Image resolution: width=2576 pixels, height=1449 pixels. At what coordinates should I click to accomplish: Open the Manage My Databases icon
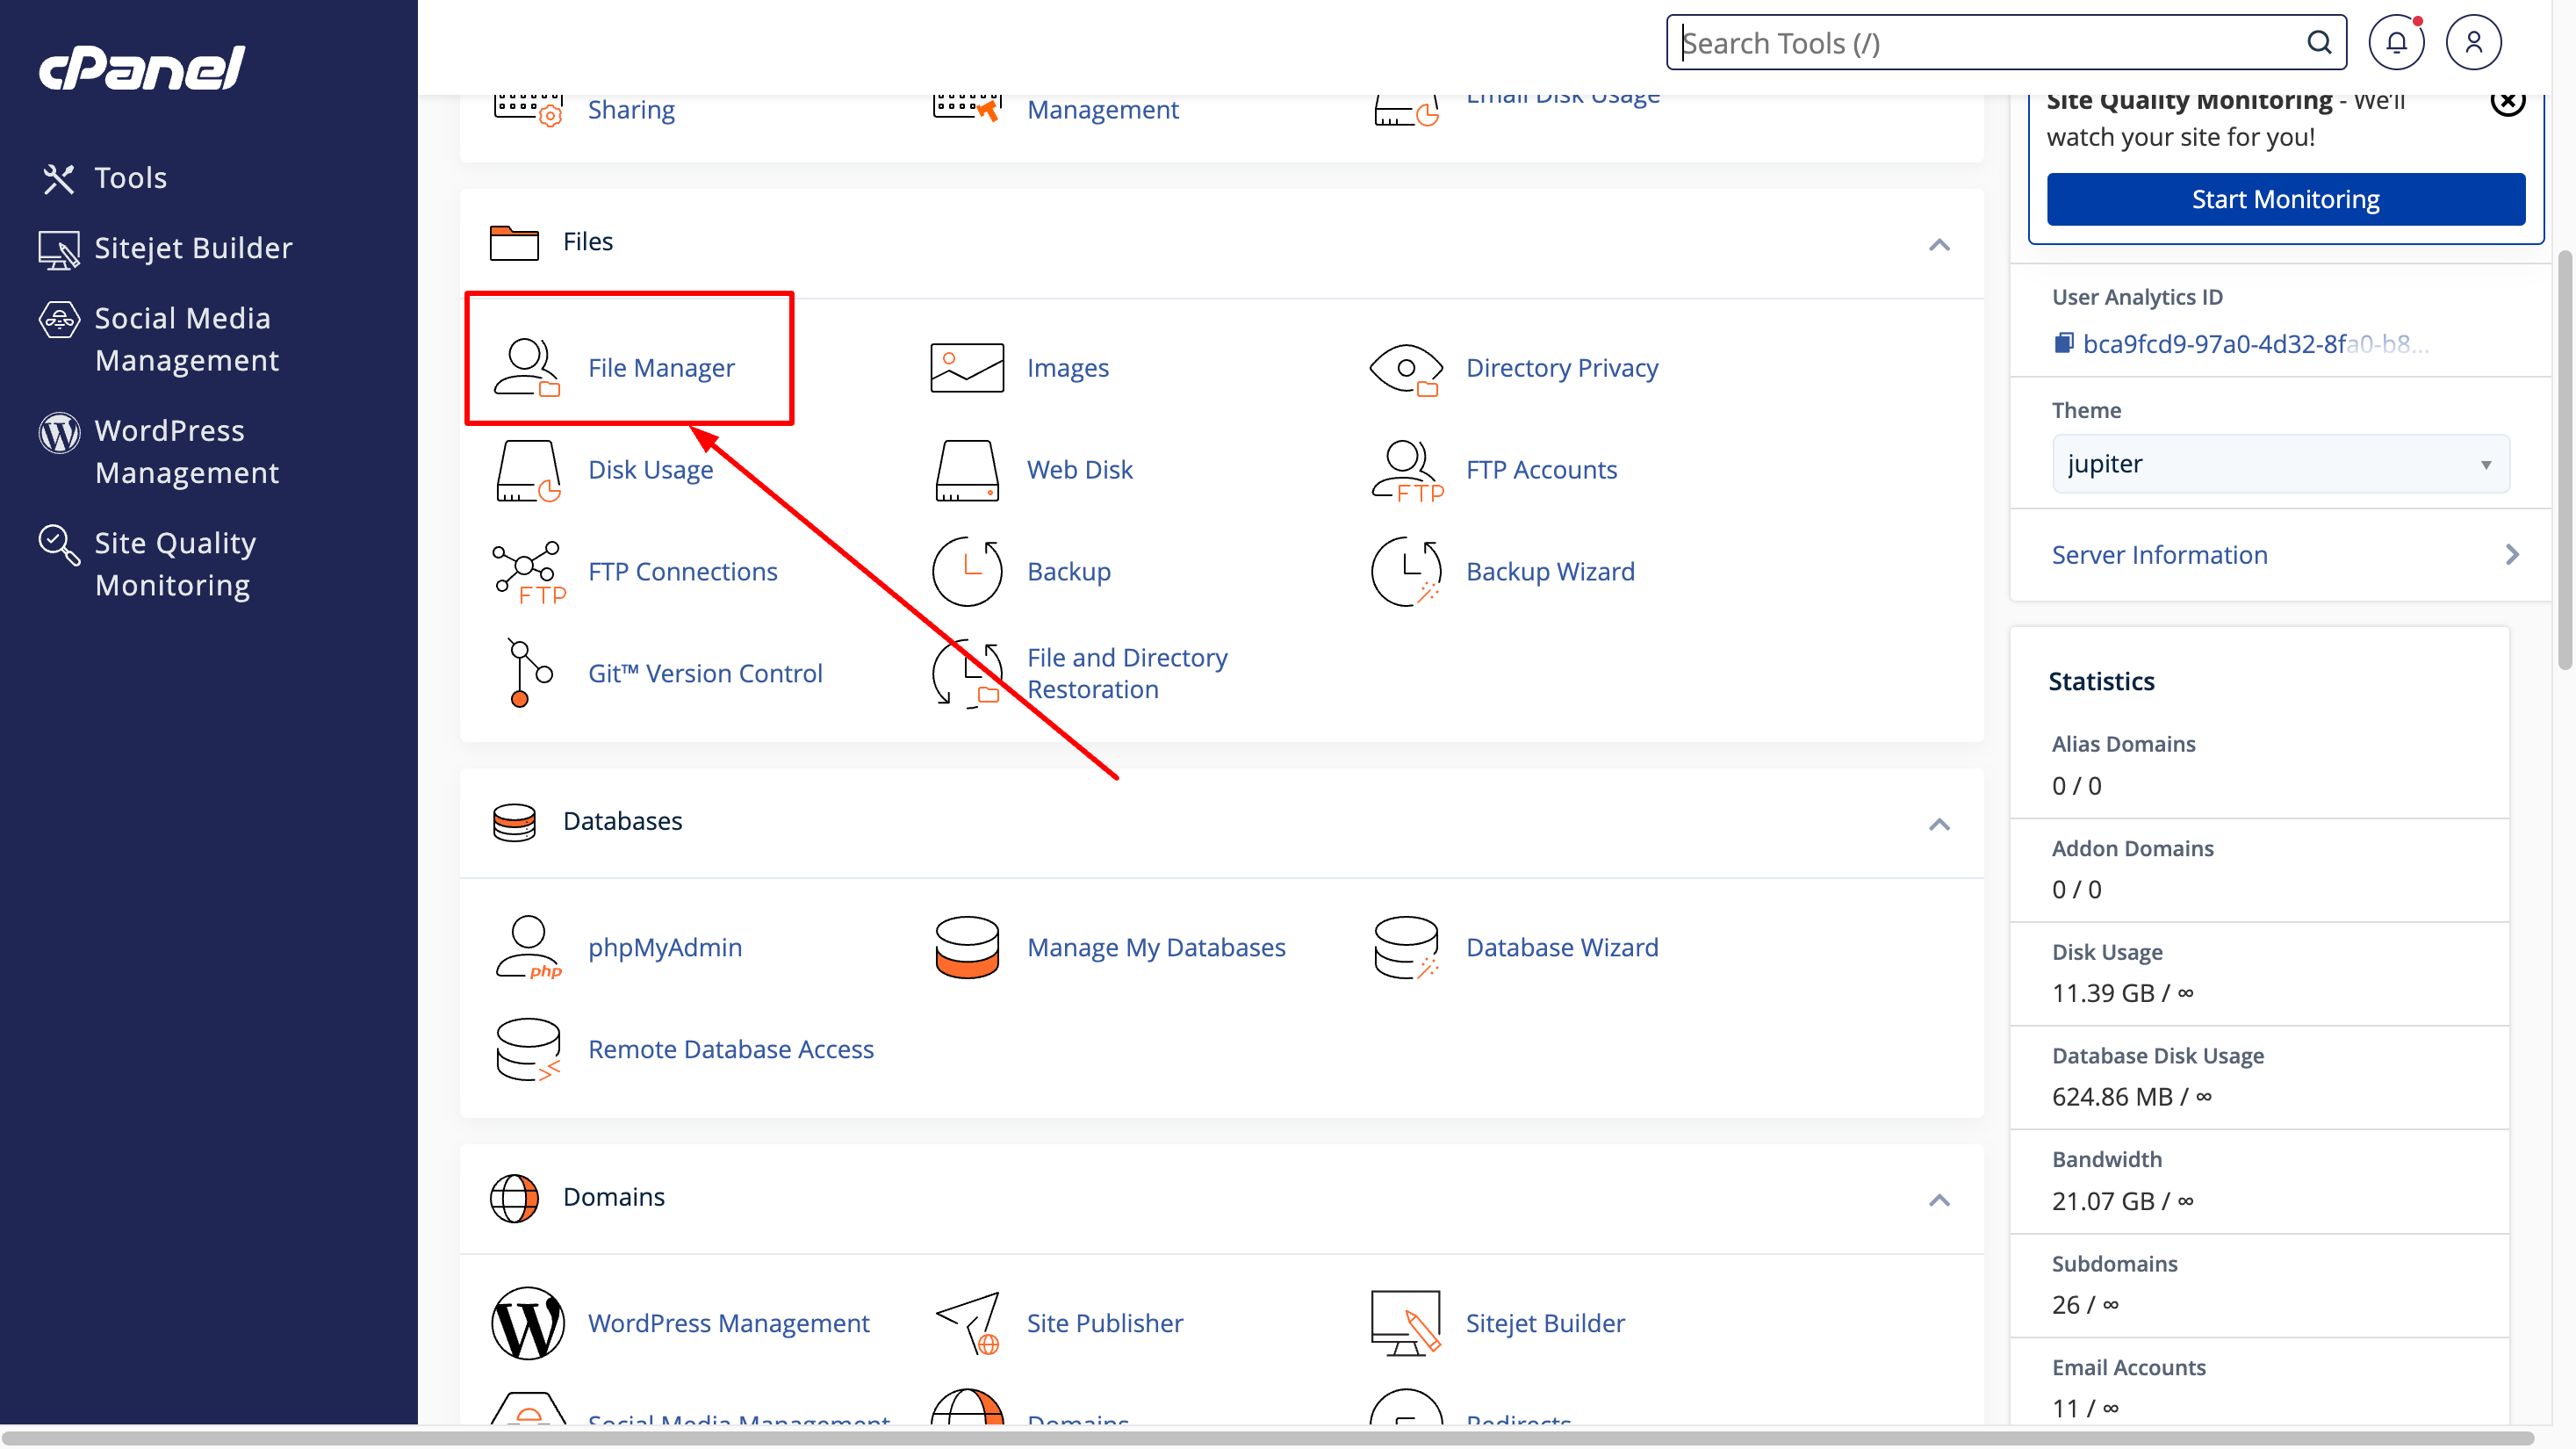coord(966,947)
